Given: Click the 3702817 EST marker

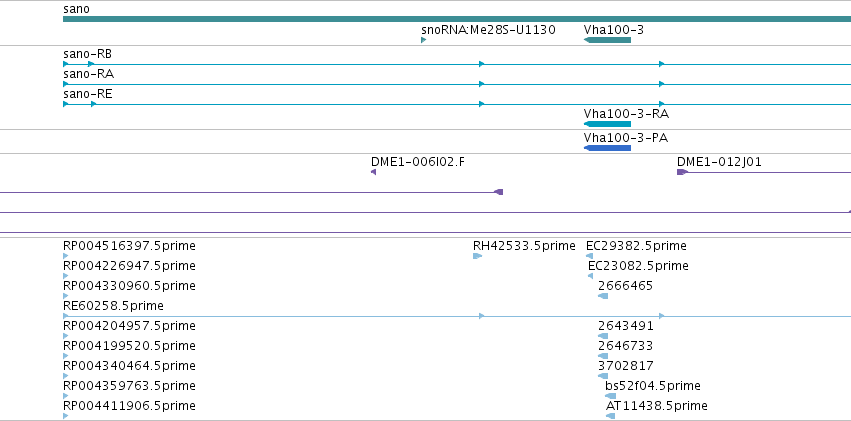Looking at the screenshot, I should tap(603, 376).
